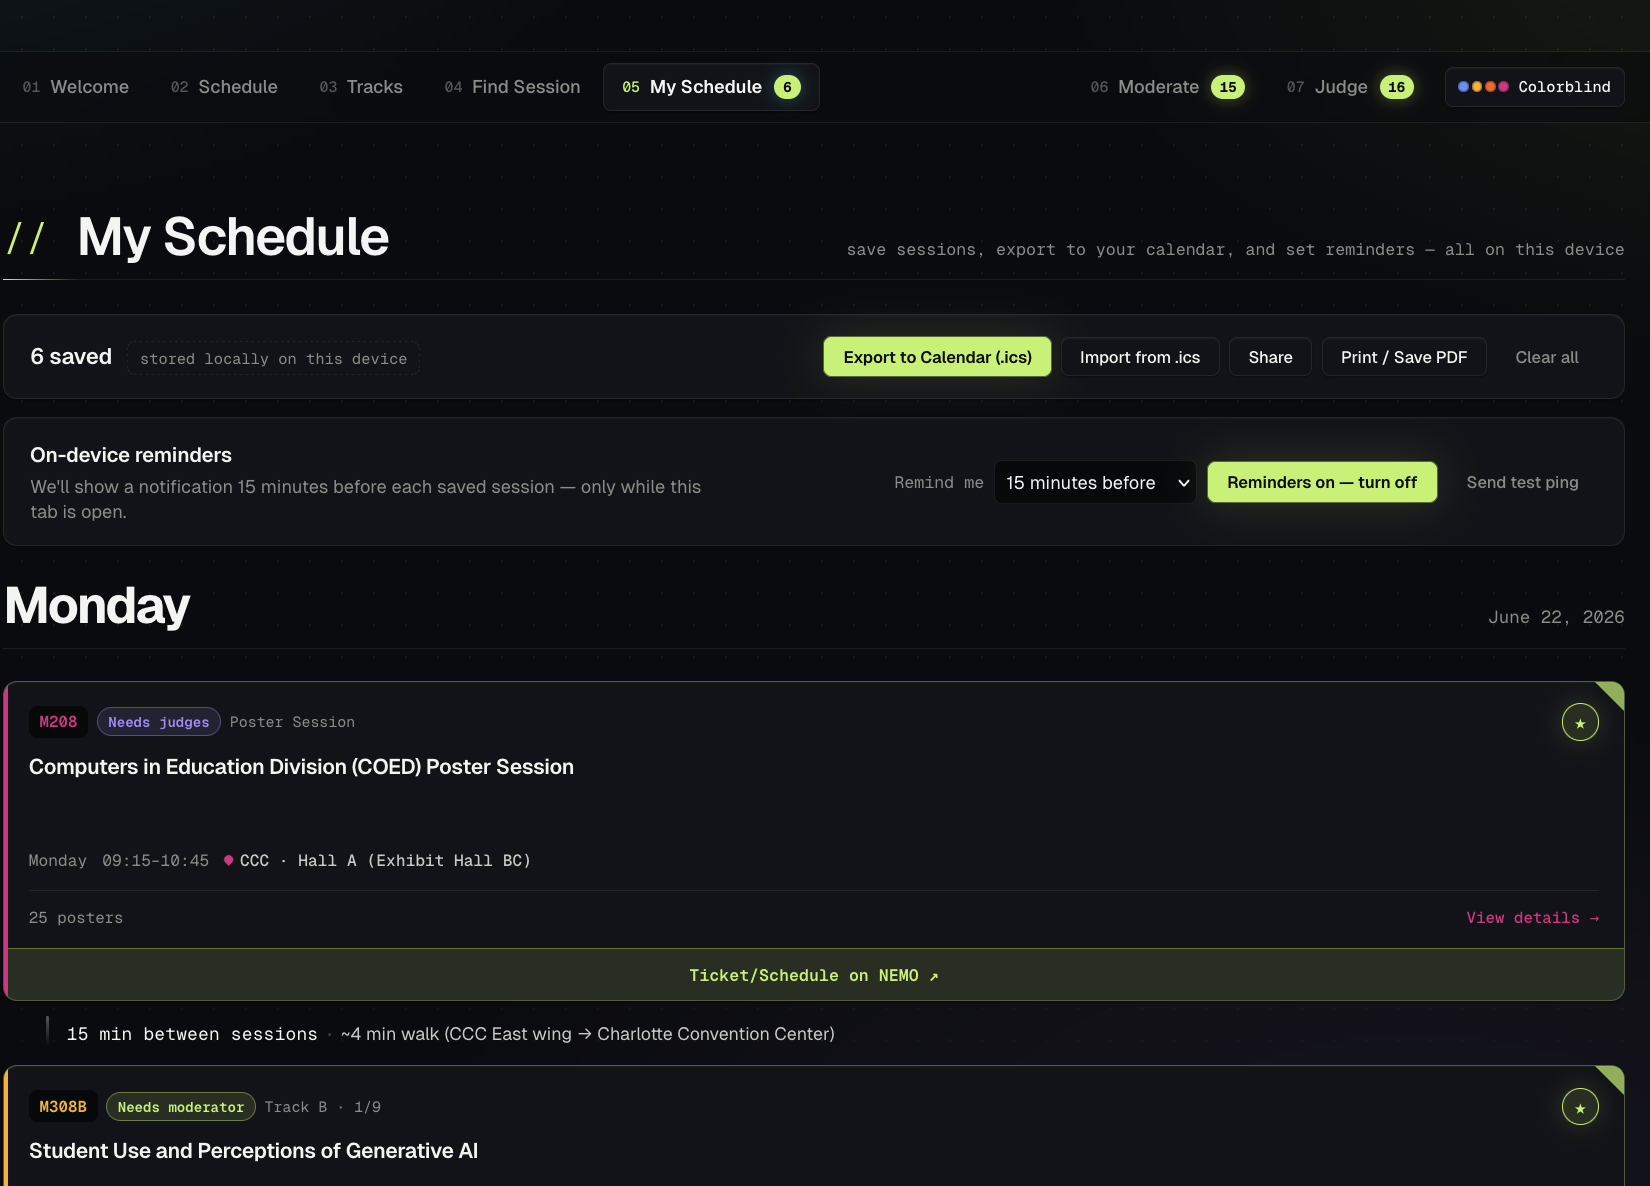Switch to the Tracks tab
The height and width of the screenshot is (1186, 1650).
tap(361, 87)
